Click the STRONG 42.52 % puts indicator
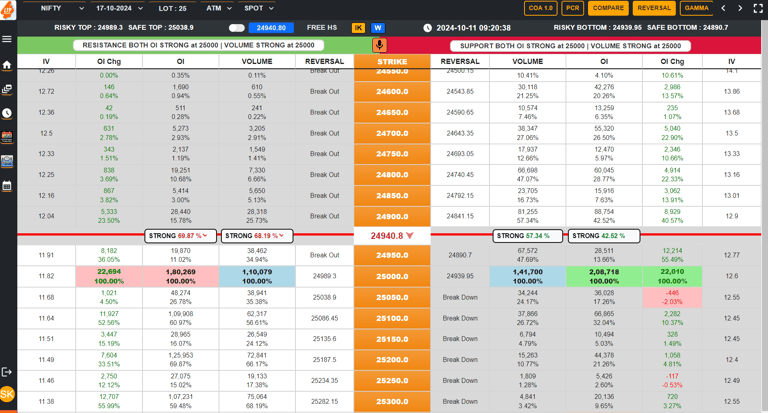 tap(604, 236)
